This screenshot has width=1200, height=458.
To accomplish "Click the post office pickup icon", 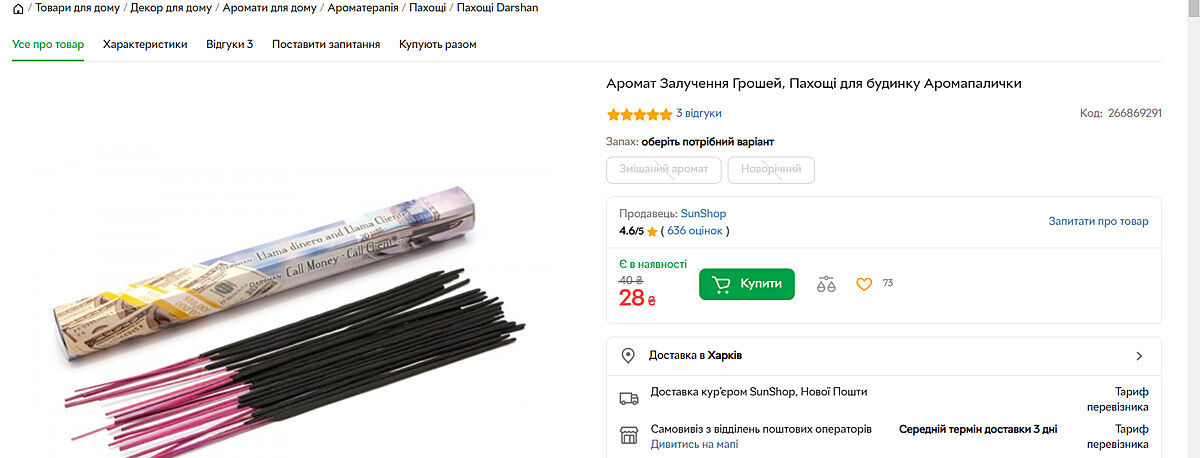I will click(629, 435).
